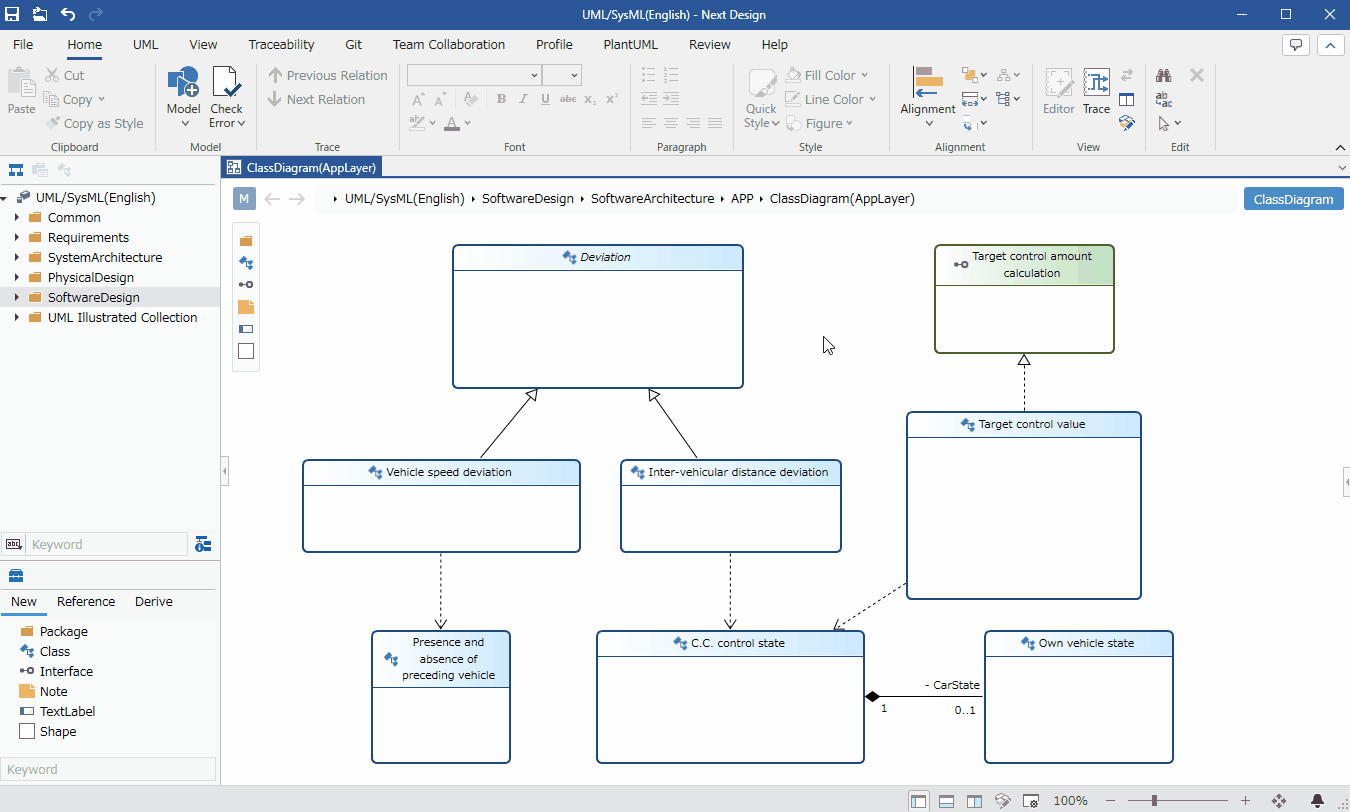Select Interface in the New toolbox list

tap(66, 671)
